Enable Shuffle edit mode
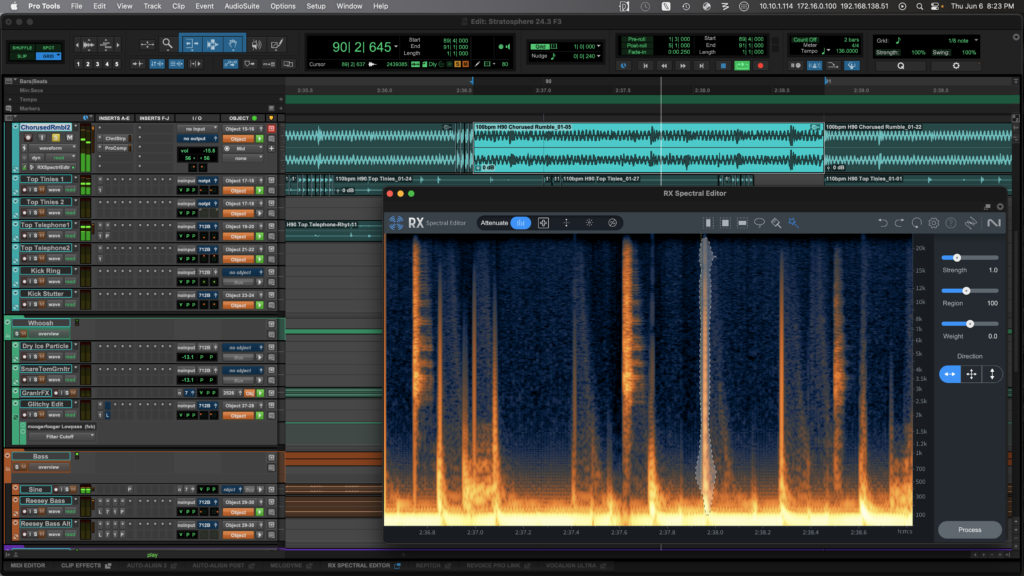1024x576 pixels. point(22,48)
